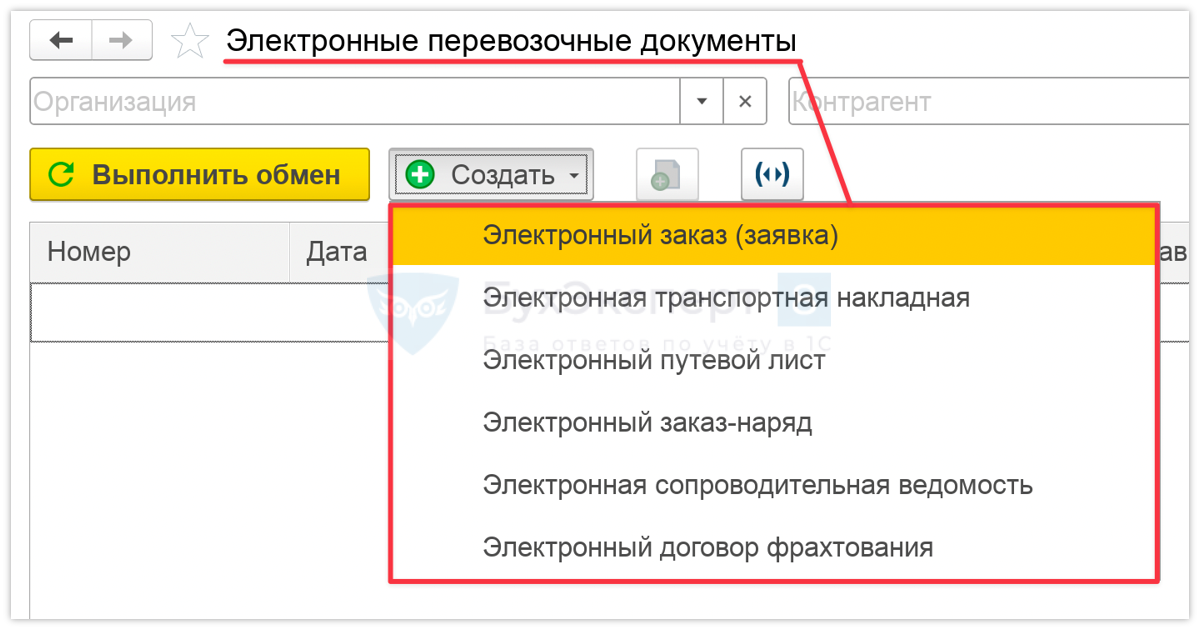Clear the Организация field with X

point(745,102)
